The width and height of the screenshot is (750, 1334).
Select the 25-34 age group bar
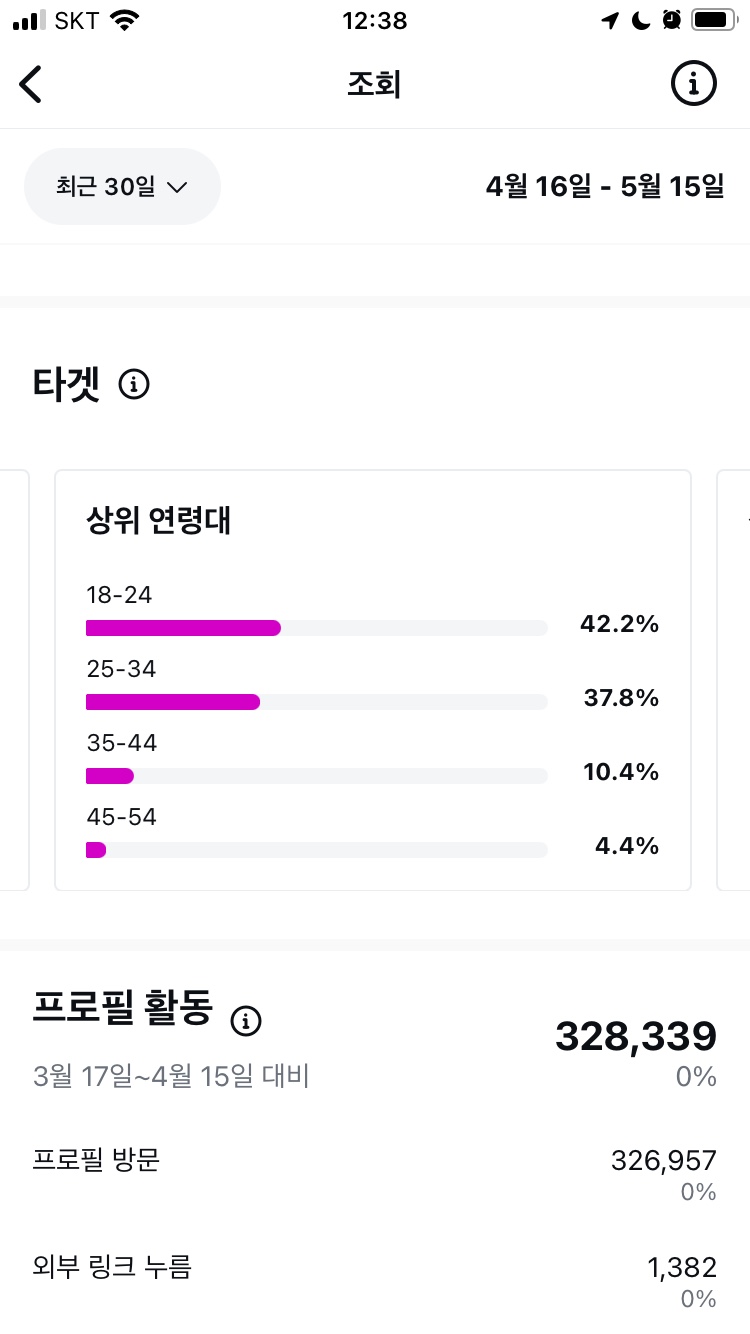pos(317,702)
